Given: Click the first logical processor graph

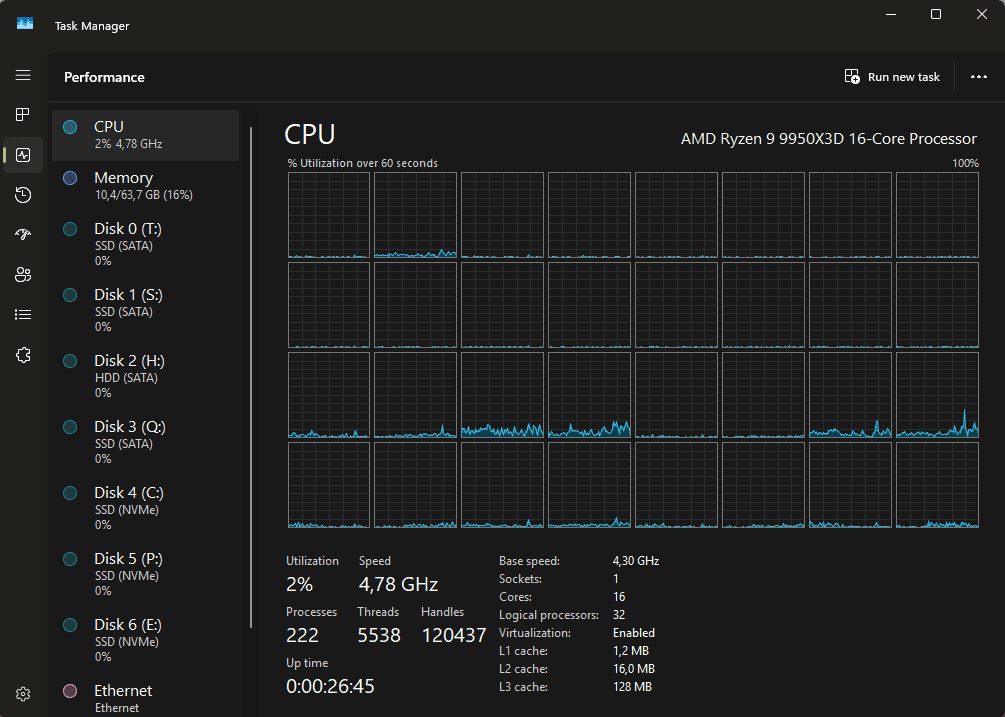Looking at the screenshot, I should click(x=329, y=215).
